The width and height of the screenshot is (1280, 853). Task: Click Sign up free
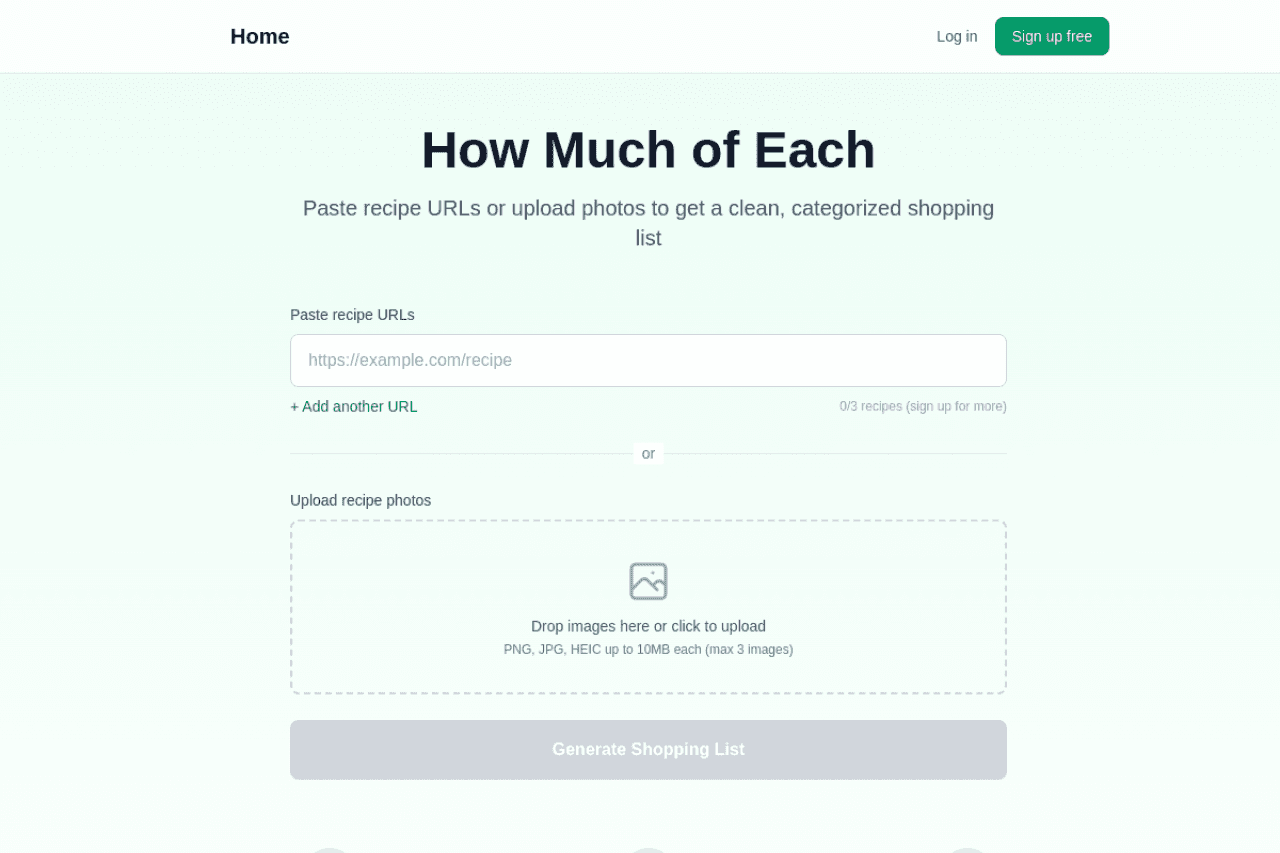(x=1051, y=35)
